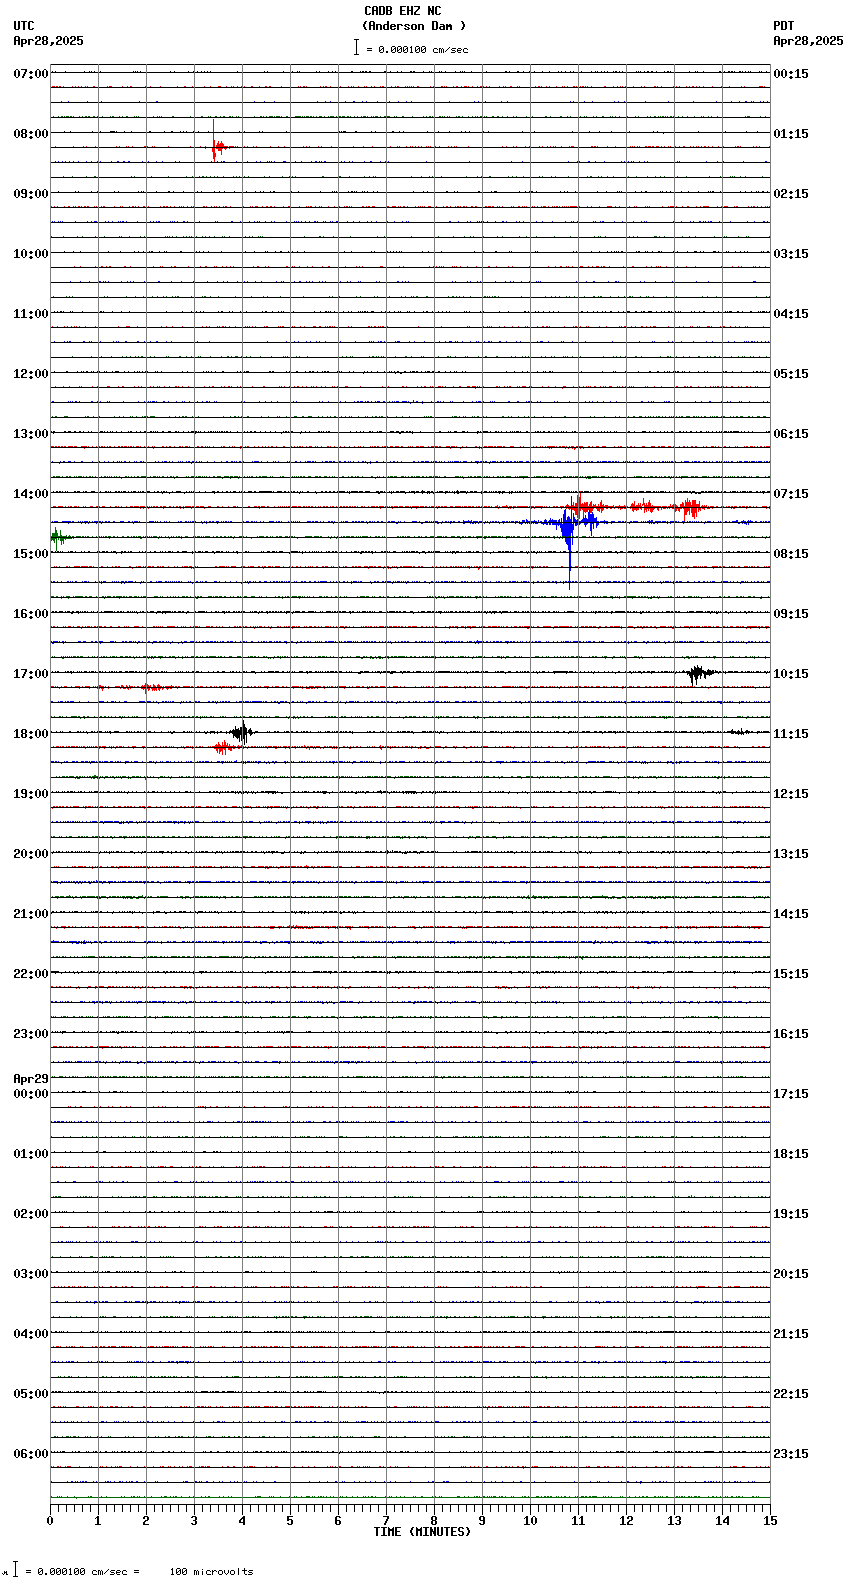Click the 10:00 UTC row label
The width and height of the screenshot is (850, 1584).
[x=31, y=254]
